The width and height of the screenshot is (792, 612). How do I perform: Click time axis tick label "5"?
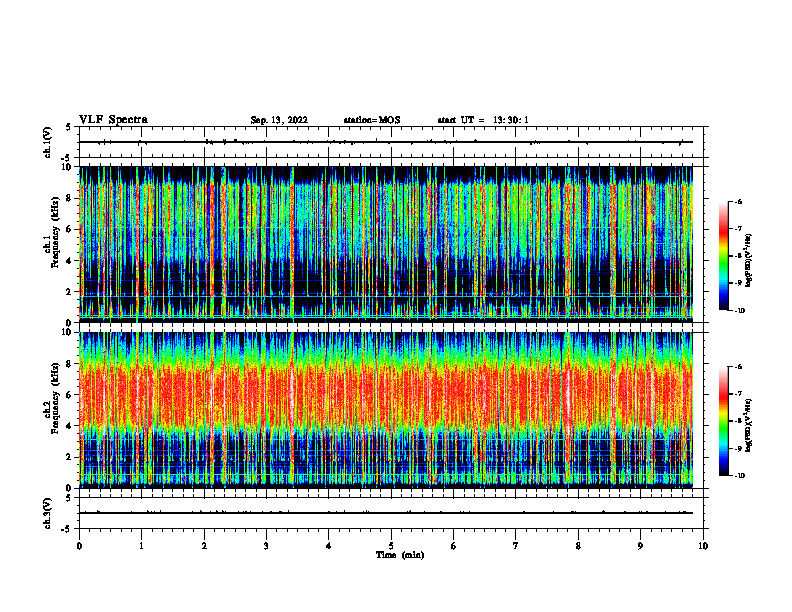(391, 546)
